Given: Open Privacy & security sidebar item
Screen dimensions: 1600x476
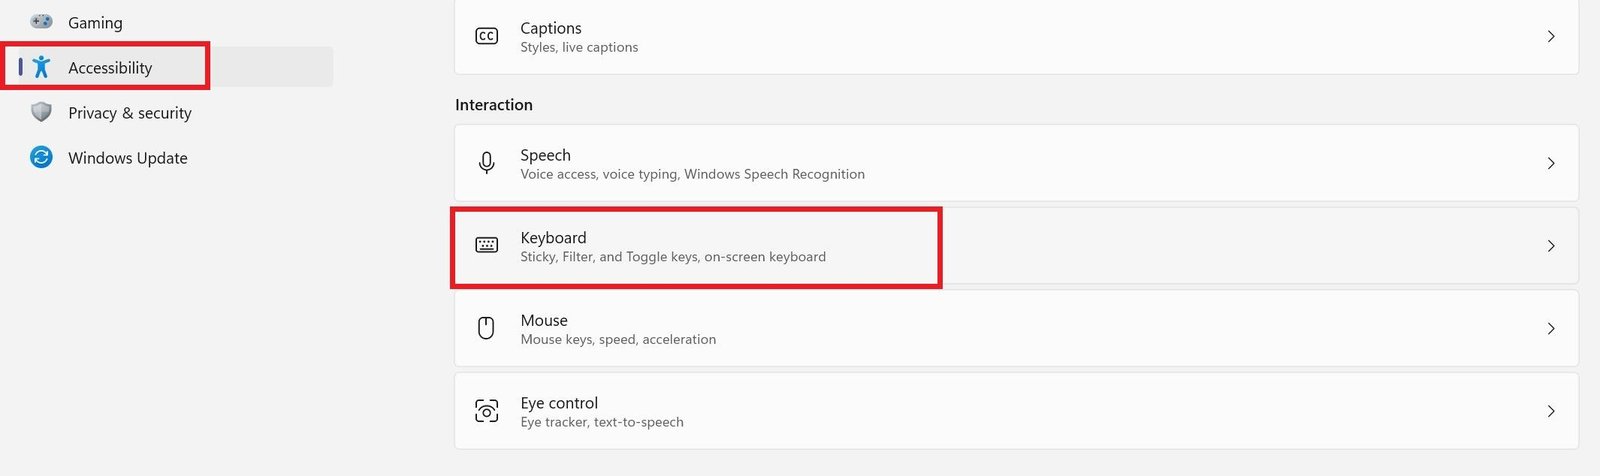Looking at the screenshot, I should (x=130, y=113).
